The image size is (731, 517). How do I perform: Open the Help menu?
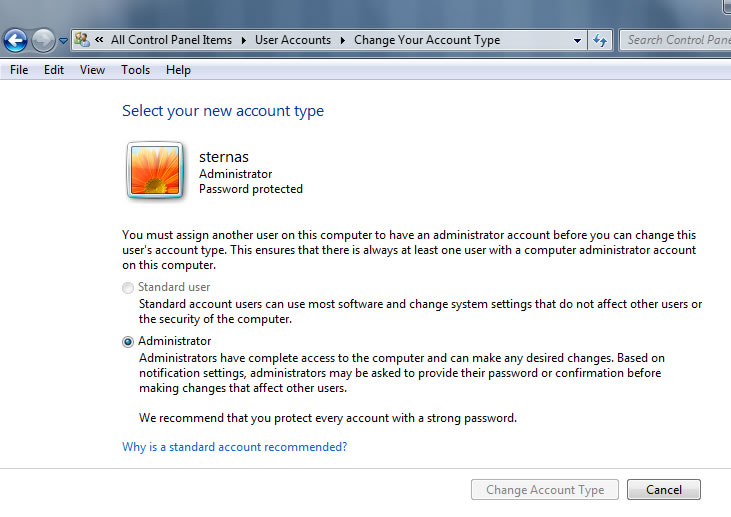[178, 70]
